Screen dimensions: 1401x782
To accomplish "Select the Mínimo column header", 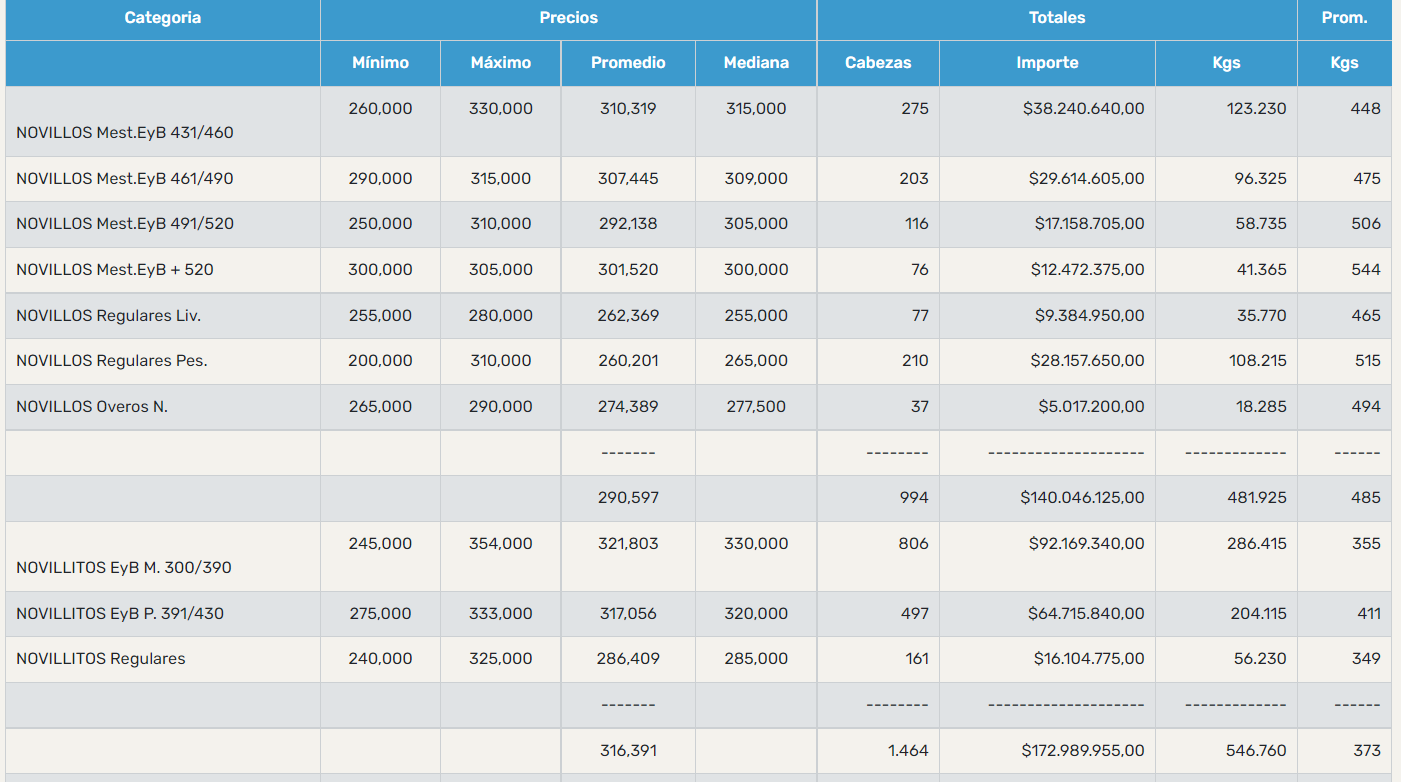I will tap(380, 63).
